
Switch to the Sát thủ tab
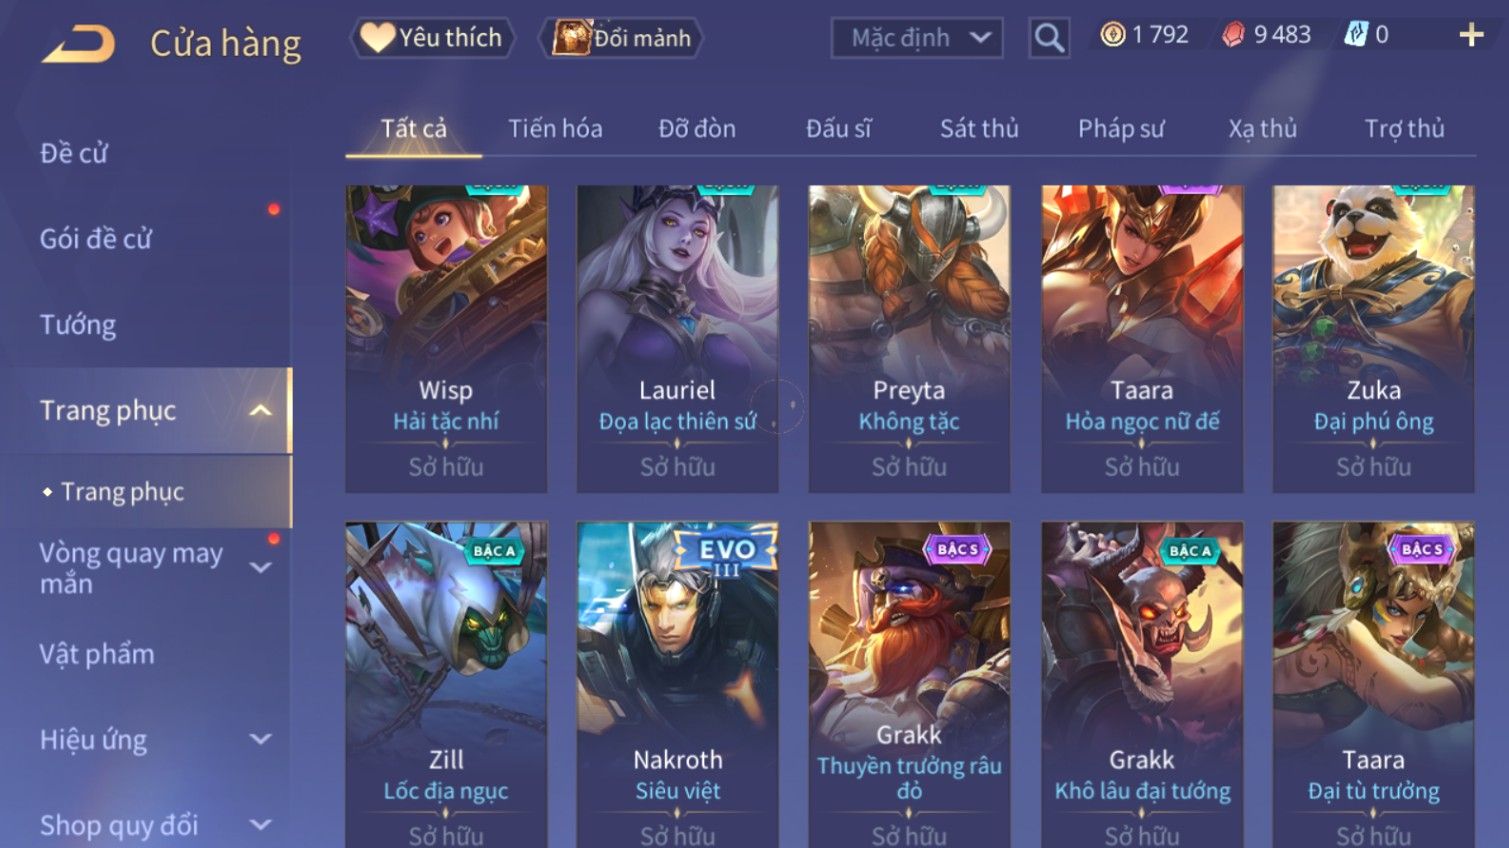[x=979, y=129]
